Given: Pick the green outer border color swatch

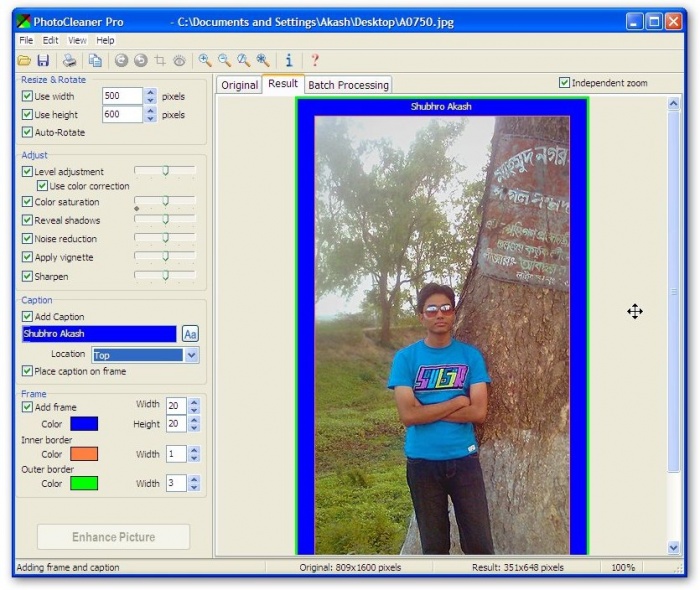Looking at the screenshot, I should point(84,484).
